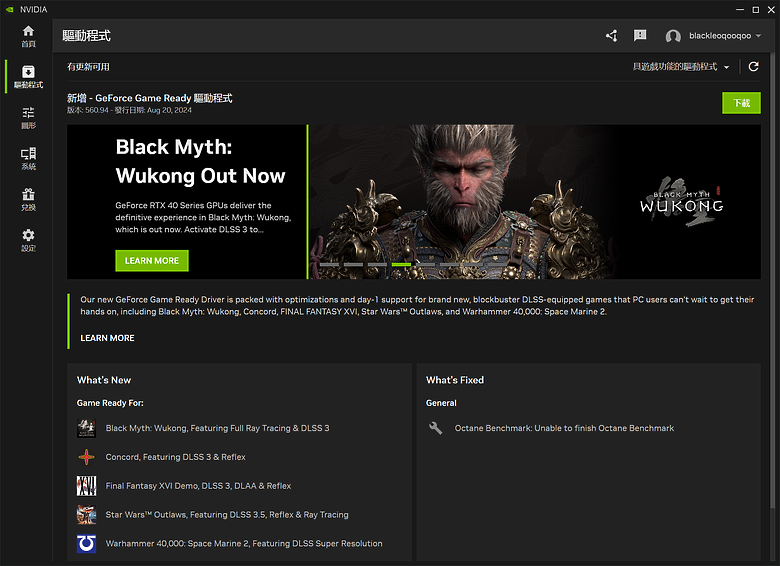
Task: Click NVIDIA logo in title bar
Action: point(9,9)
